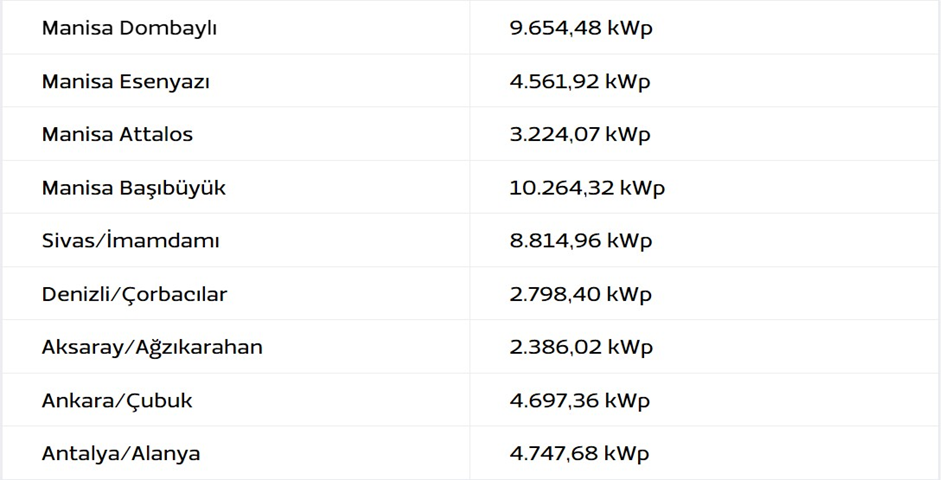Select the 2.386,02 kWp capacity value

[580, 347]
